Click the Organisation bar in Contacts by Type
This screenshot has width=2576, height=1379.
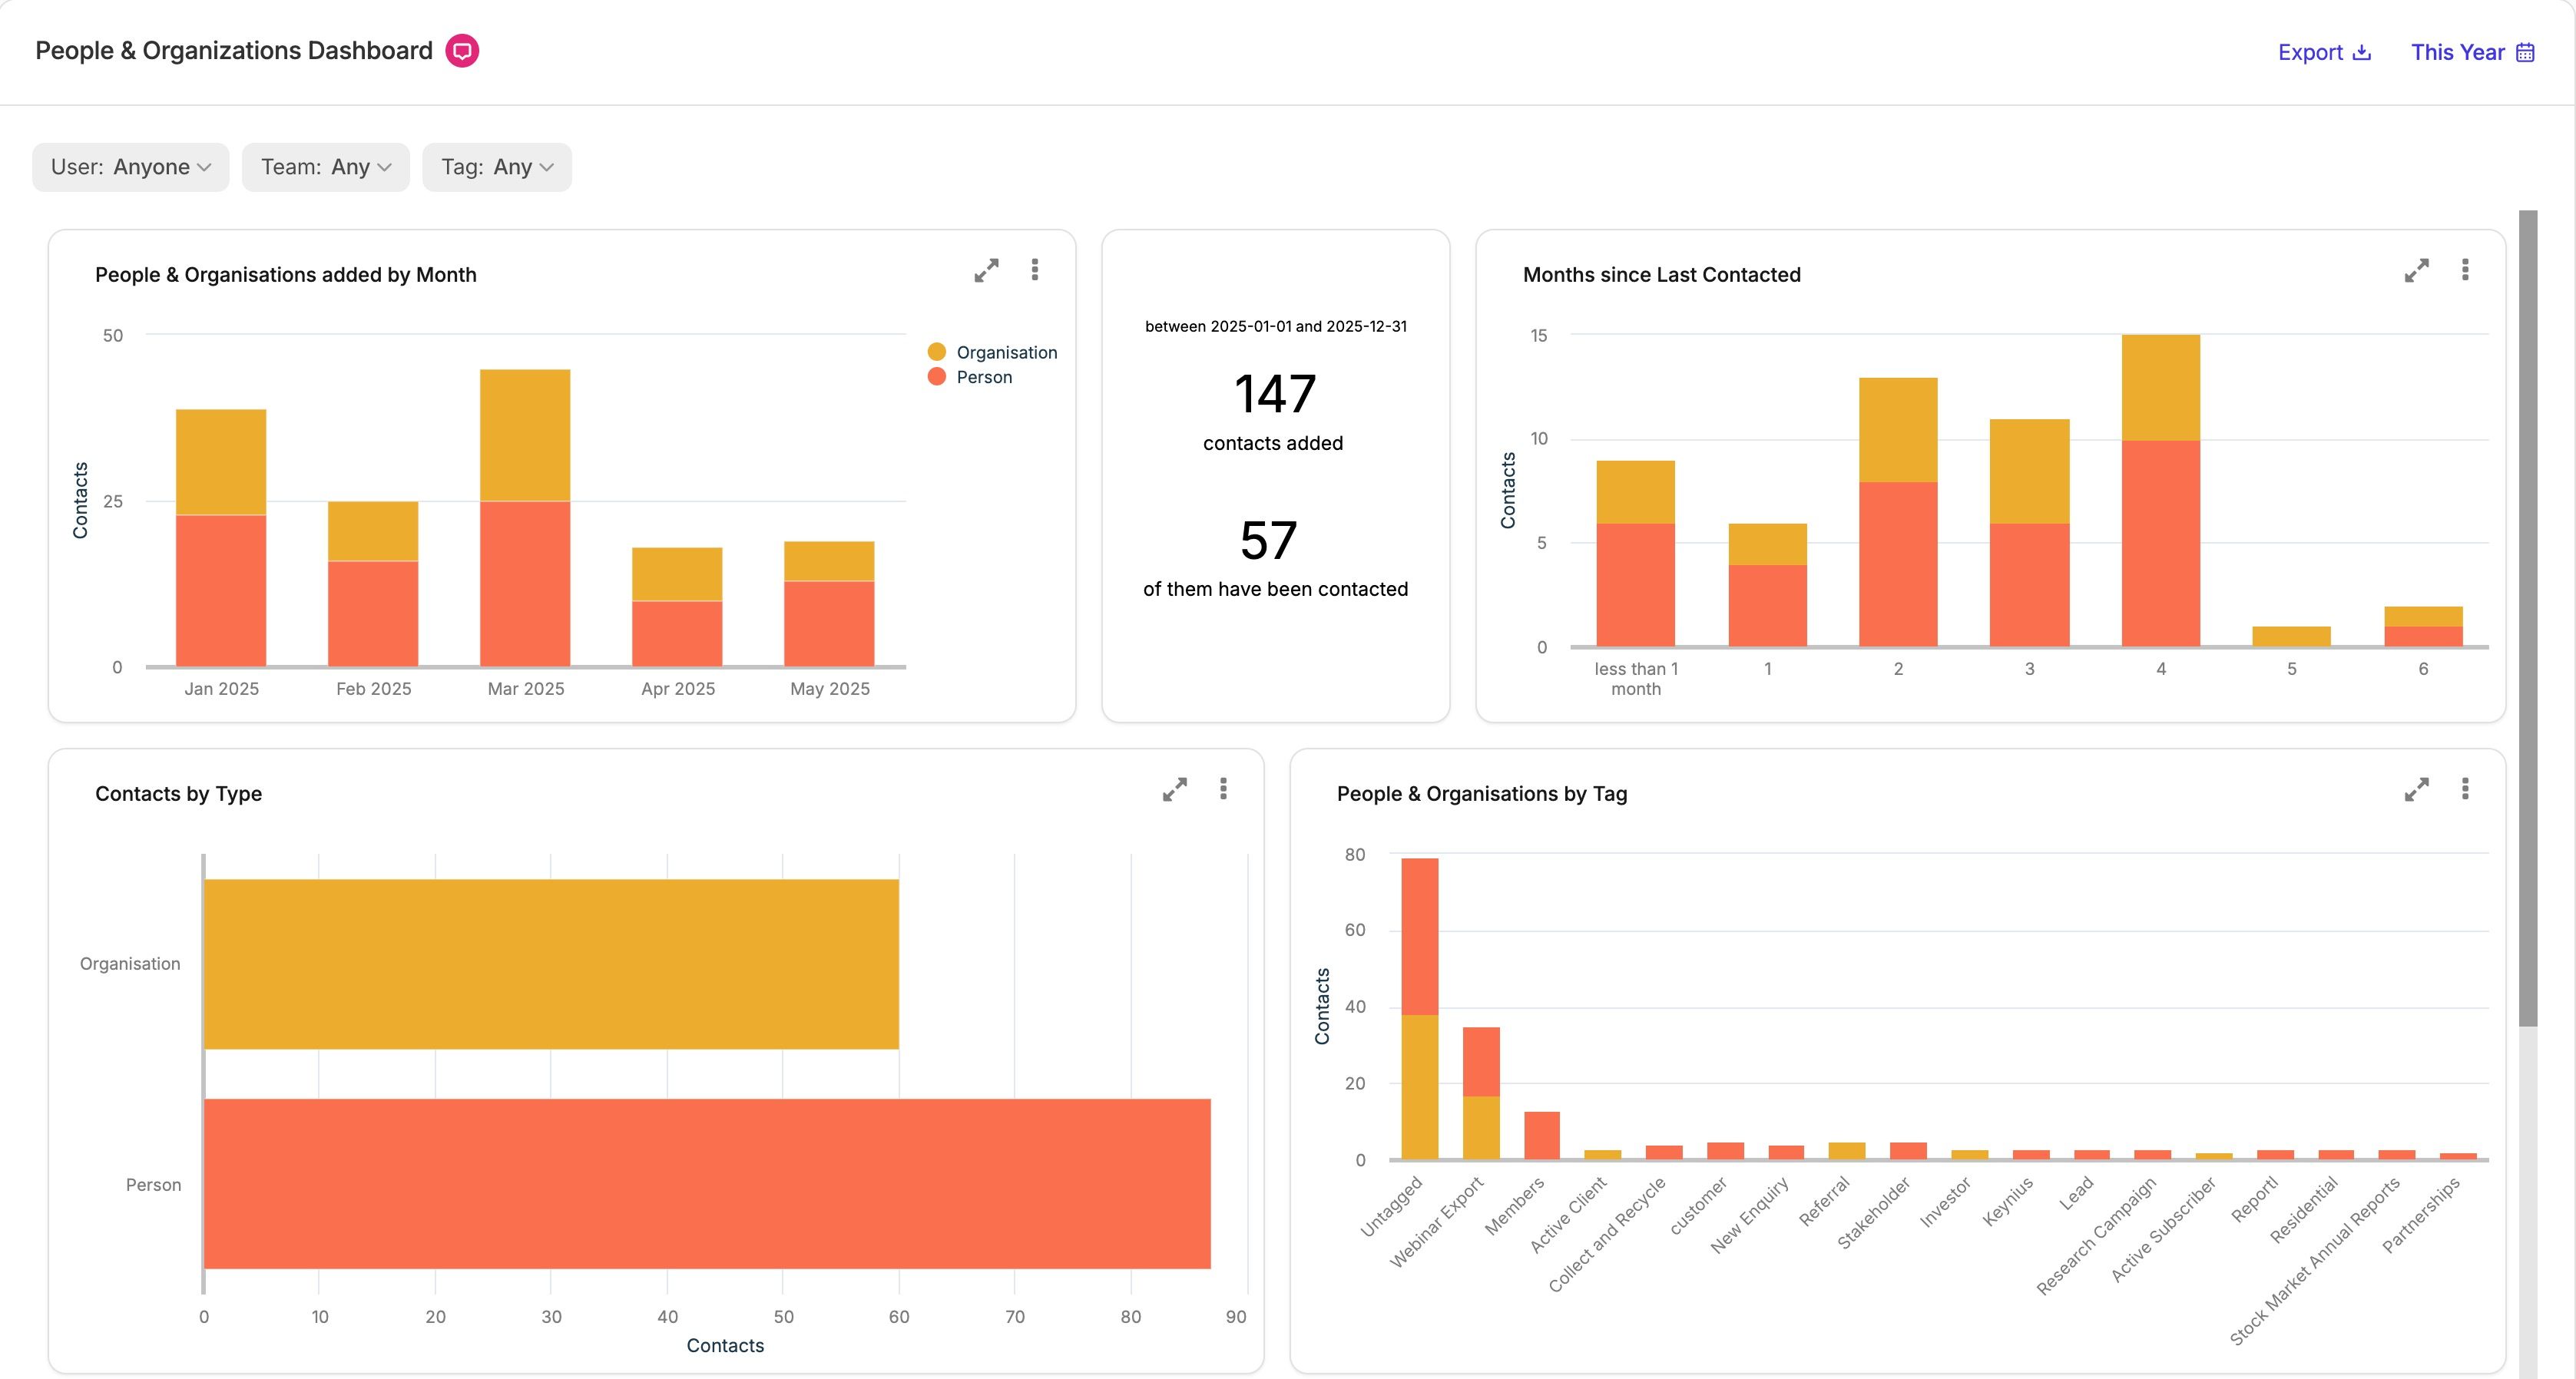tap(551, 964)
